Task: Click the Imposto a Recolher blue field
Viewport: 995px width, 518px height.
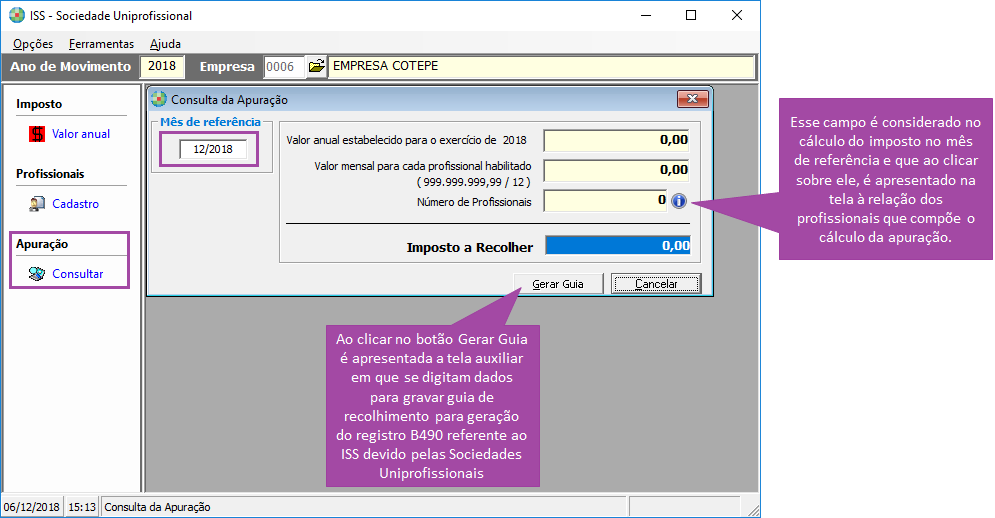Action: click(618, 246)
